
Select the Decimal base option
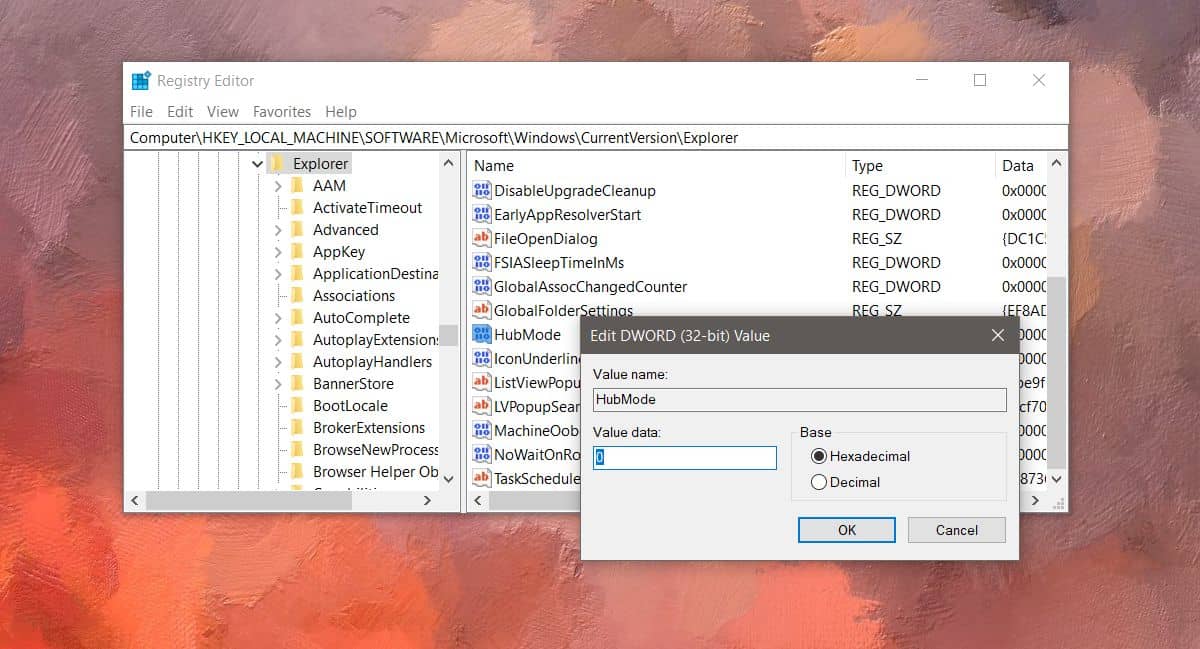click(819, 482)
